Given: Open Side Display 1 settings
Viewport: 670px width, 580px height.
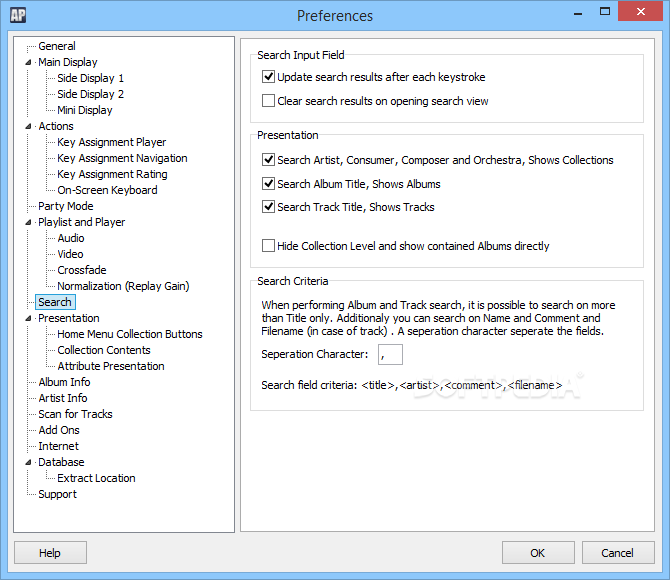Looking at the screenshot, I should click(x=91, y=78).
